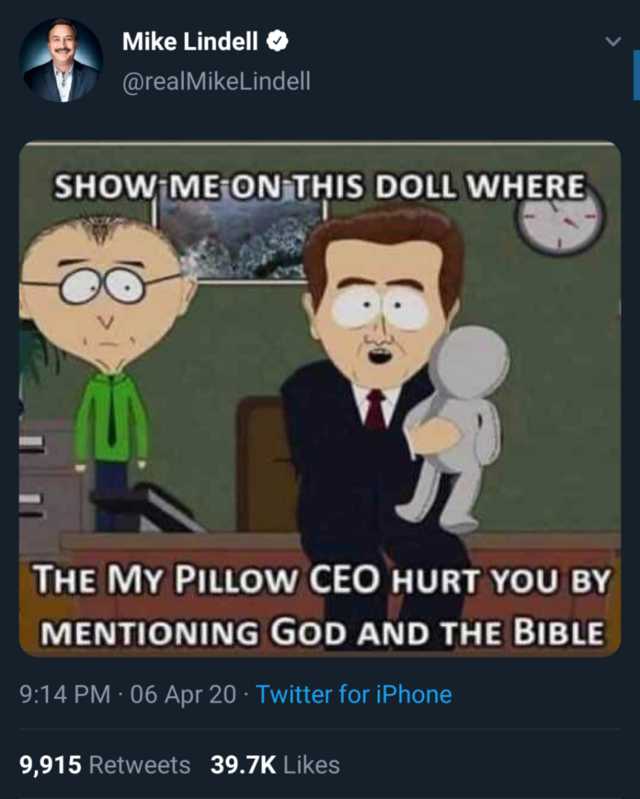View the 39.7K Likes list
640x799 pixels.
(x=275, y=764)
